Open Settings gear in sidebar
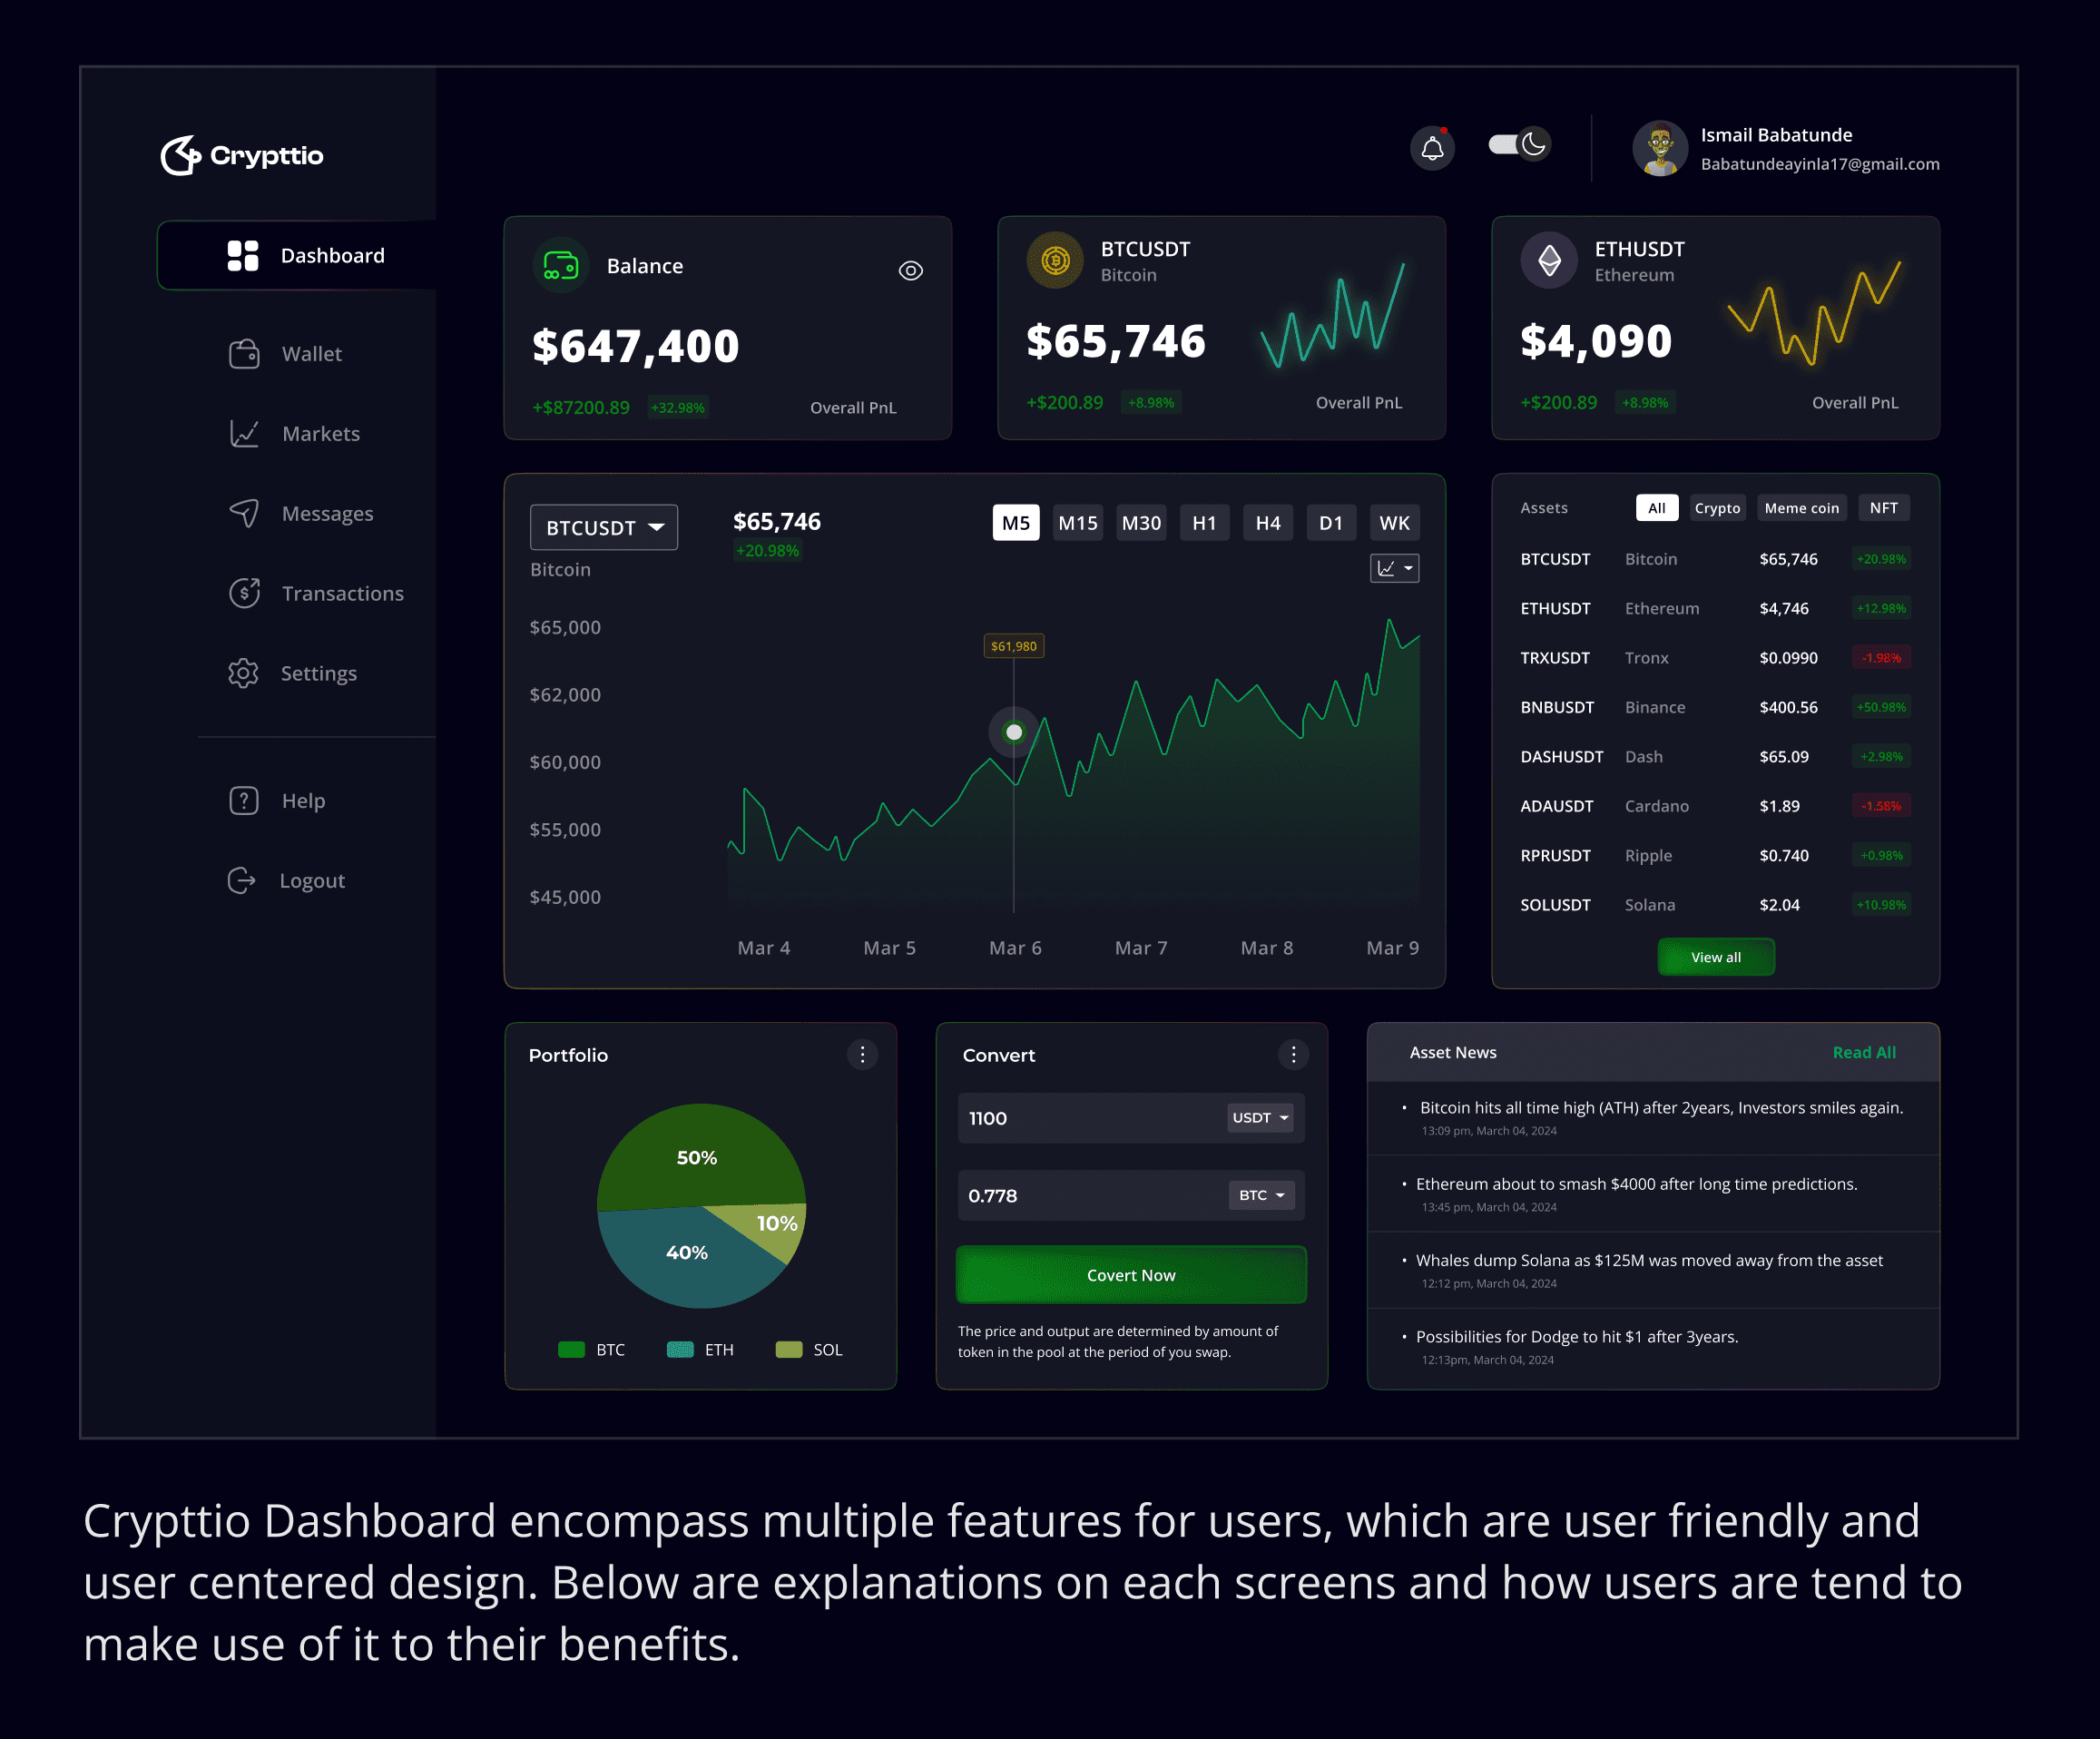The image size is (2100, 1739). (x=243, y=673)
